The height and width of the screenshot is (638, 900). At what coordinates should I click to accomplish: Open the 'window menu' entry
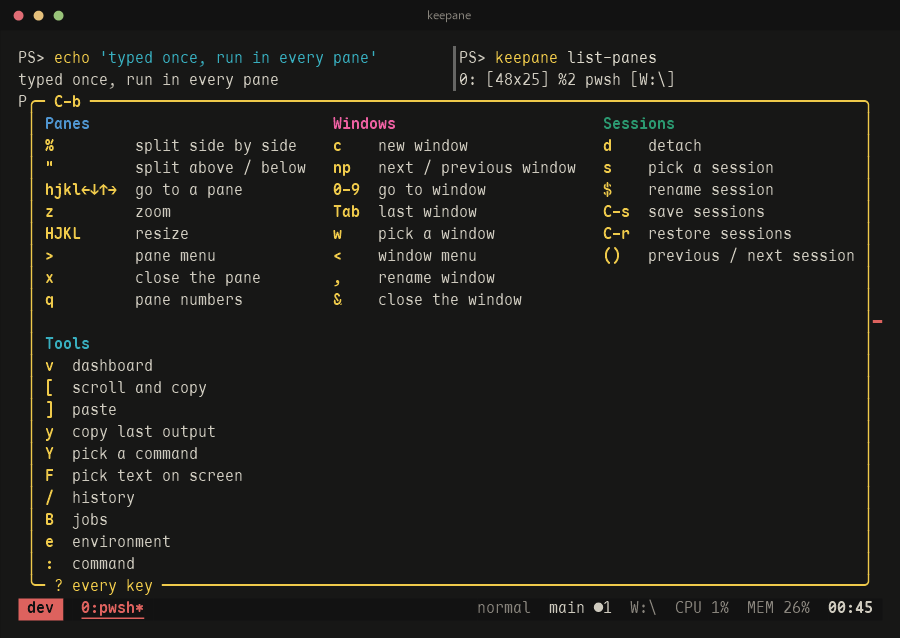click(x=427, y=256)
